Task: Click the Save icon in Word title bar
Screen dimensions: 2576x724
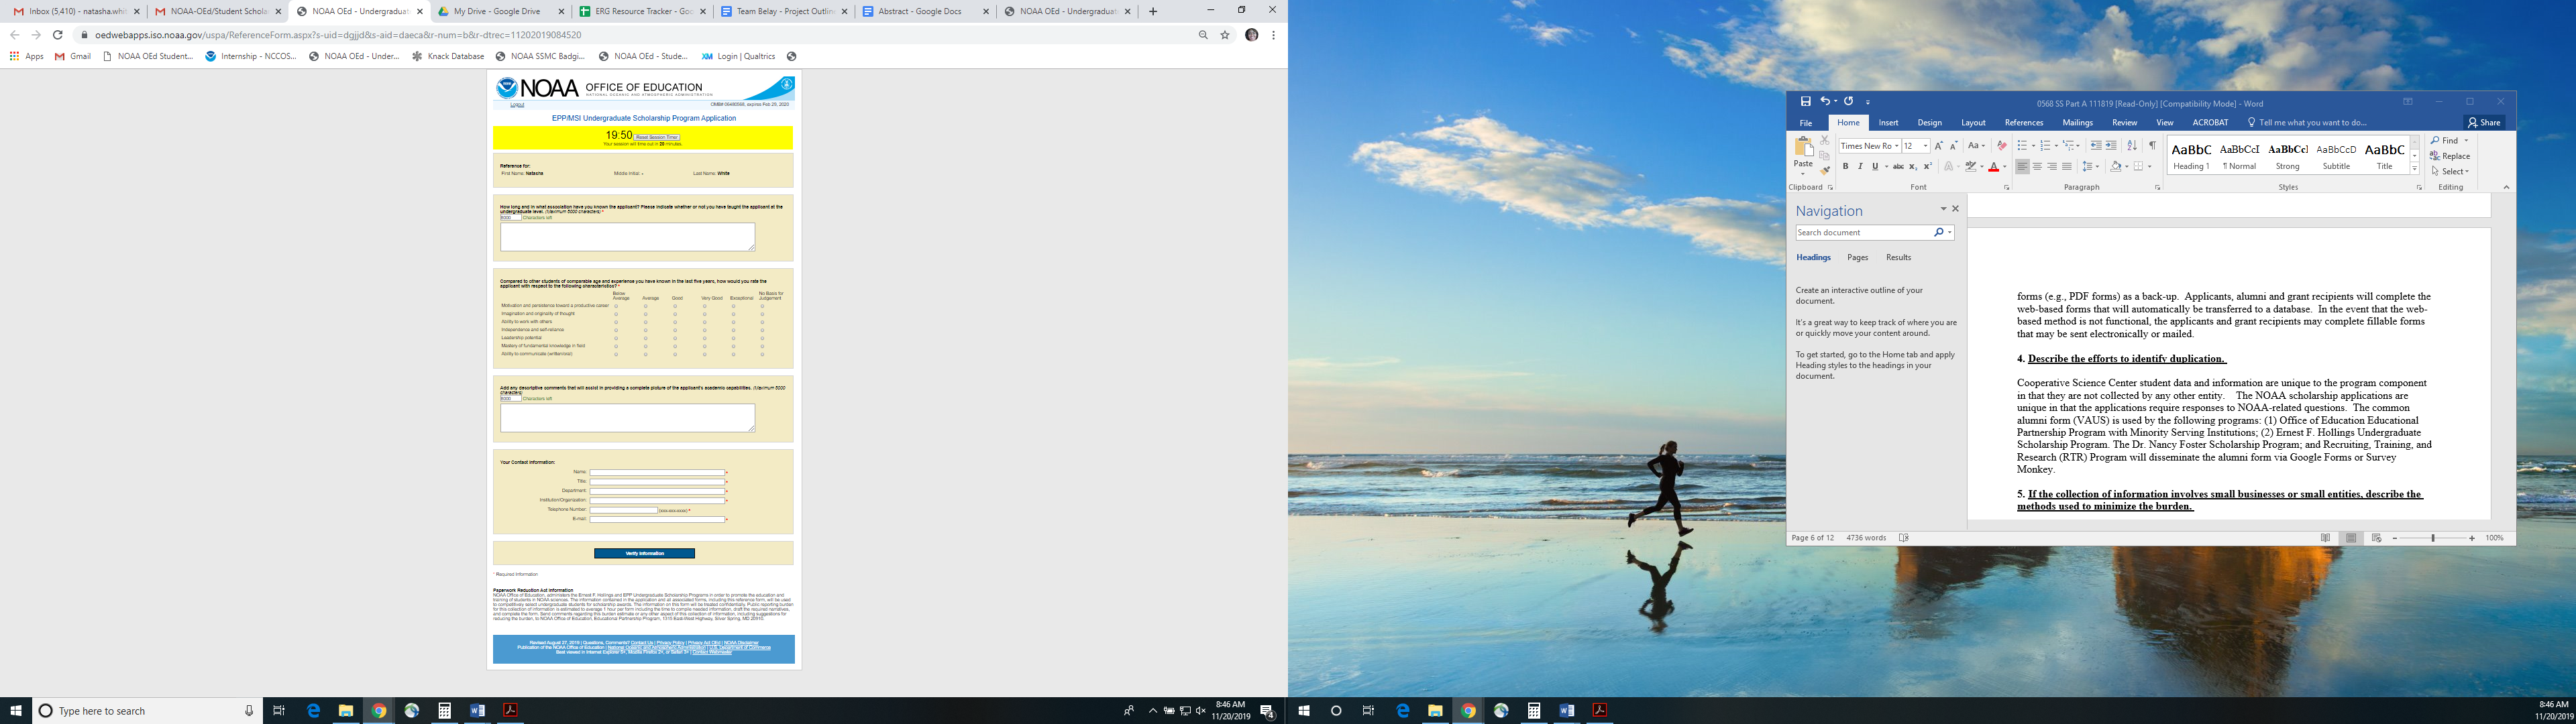Action: (1806, 101)
